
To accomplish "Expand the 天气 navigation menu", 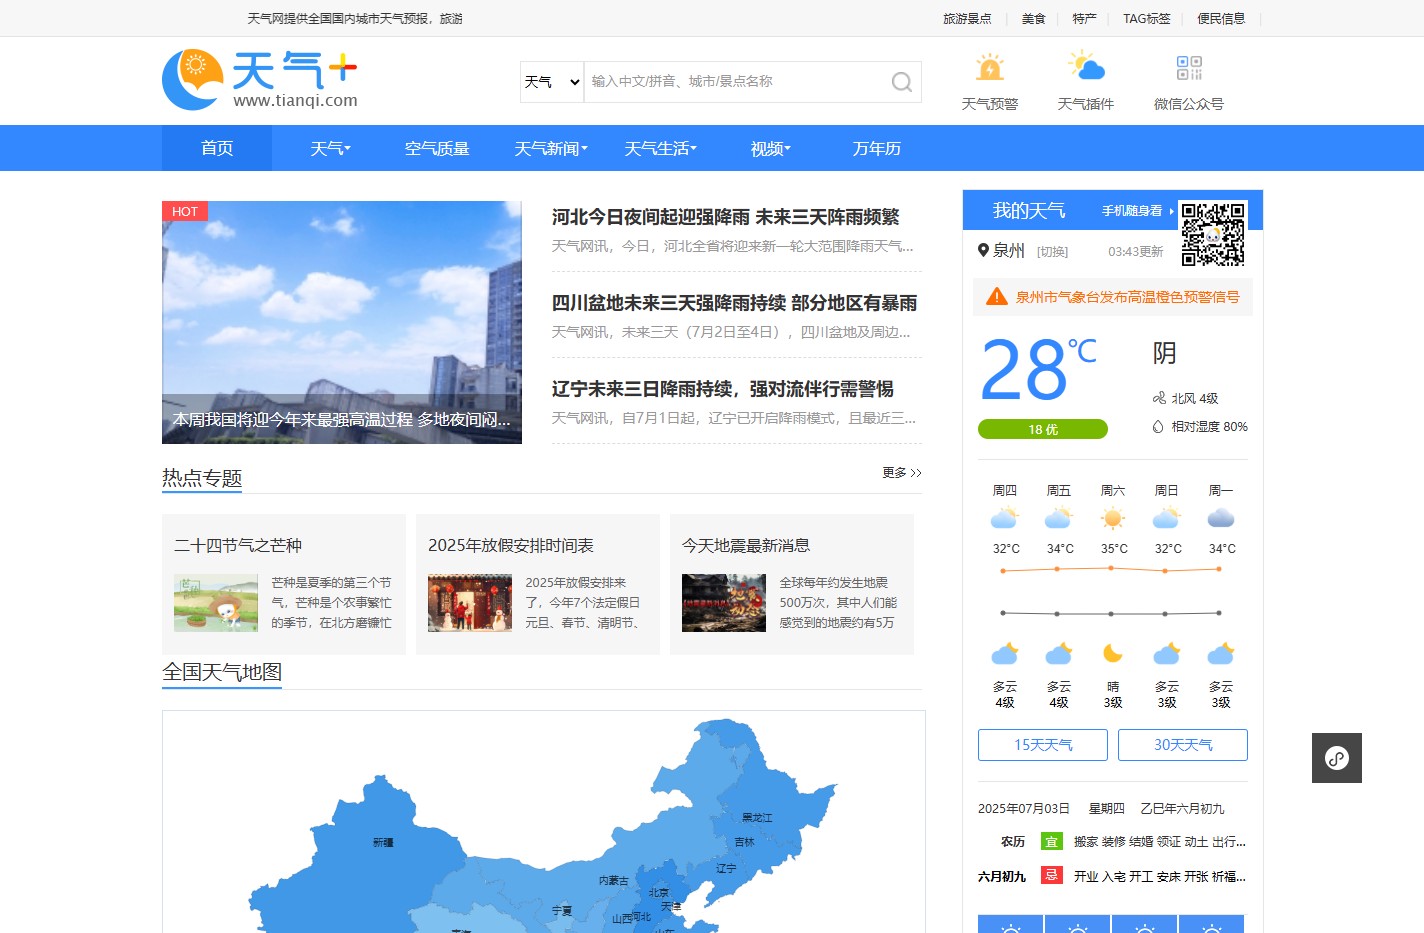I will pos(330,148).
